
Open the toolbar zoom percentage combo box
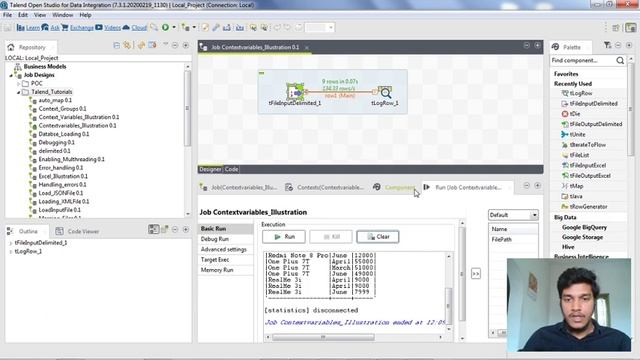click(x=320, y=27)
